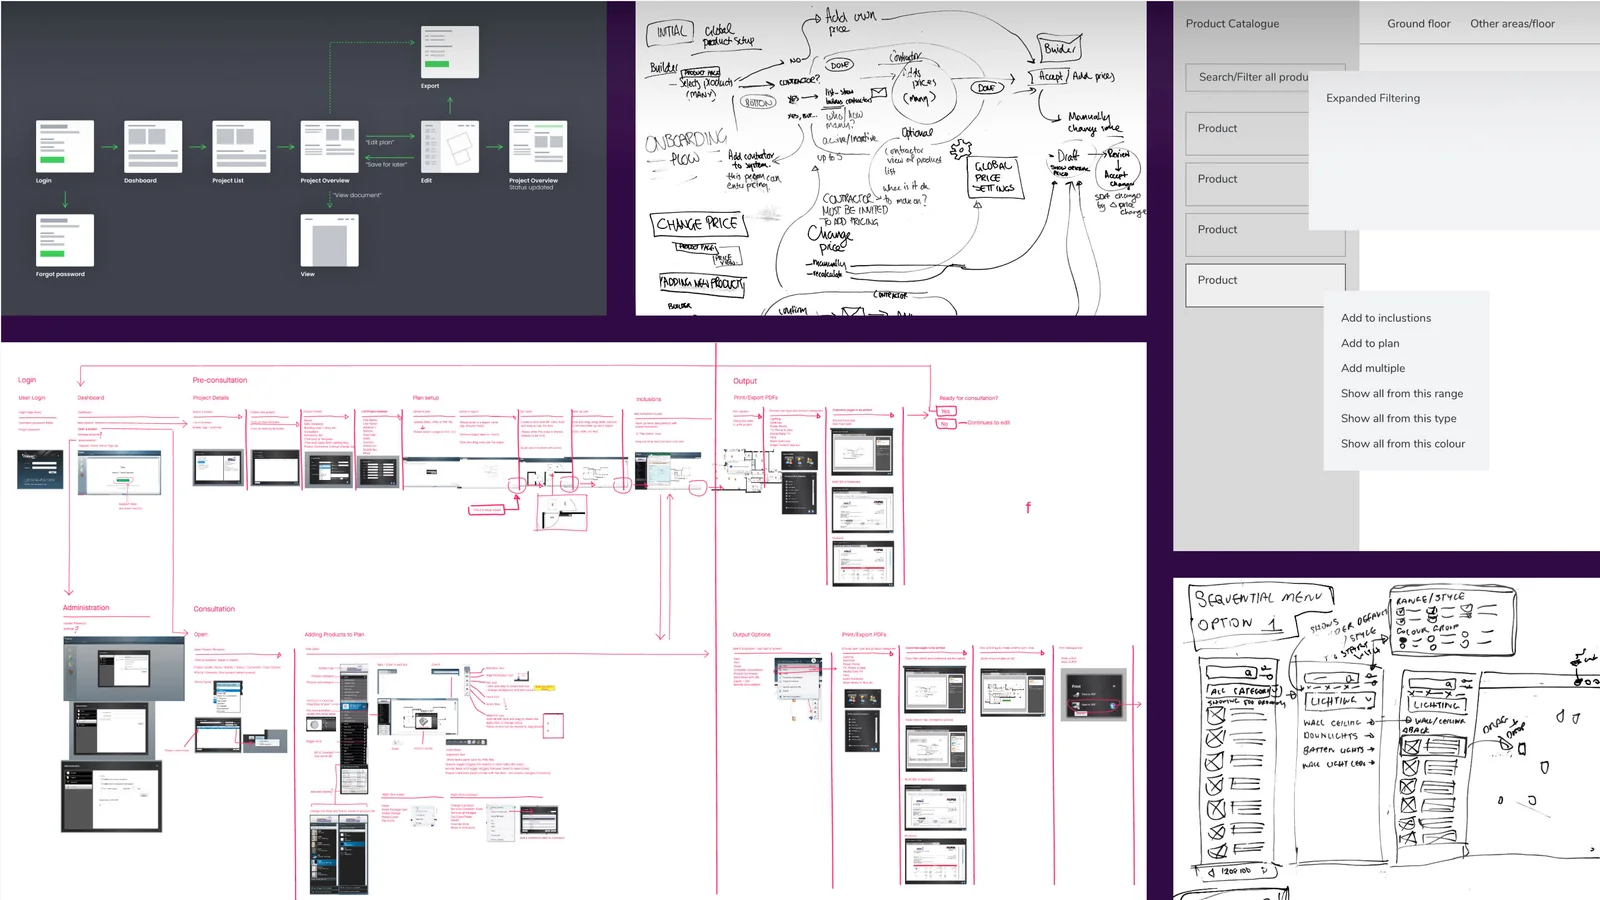This screenshot has width=1600, height=900.
Task: Select the Forgot password wireframe icon
Action: click(x=64, y=240)
